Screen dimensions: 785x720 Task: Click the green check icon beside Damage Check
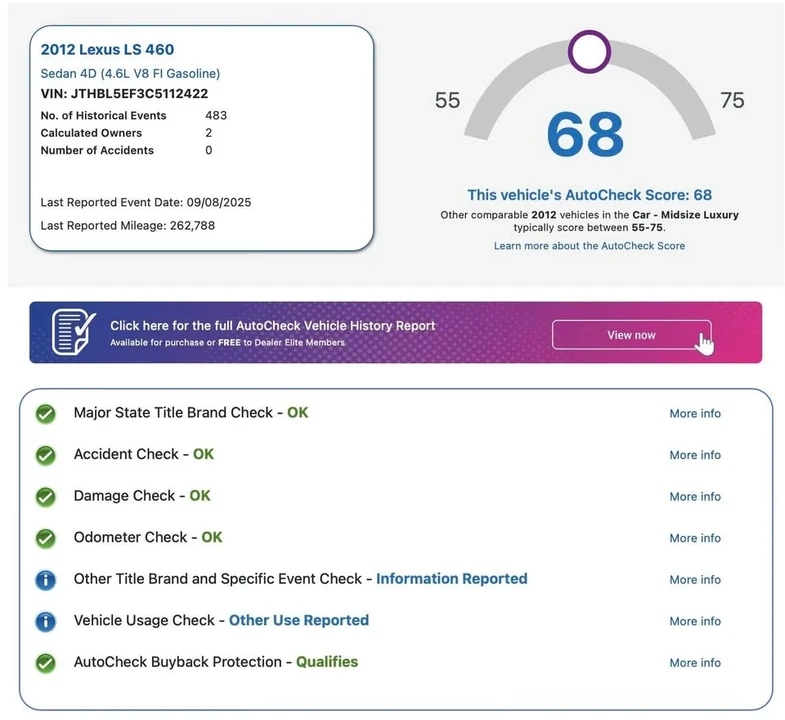(46, 497)
